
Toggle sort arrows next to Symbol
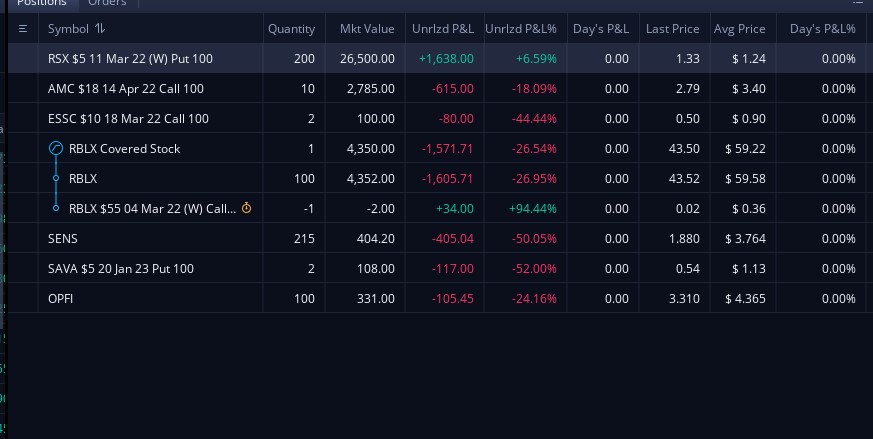(x=100, y=28)
